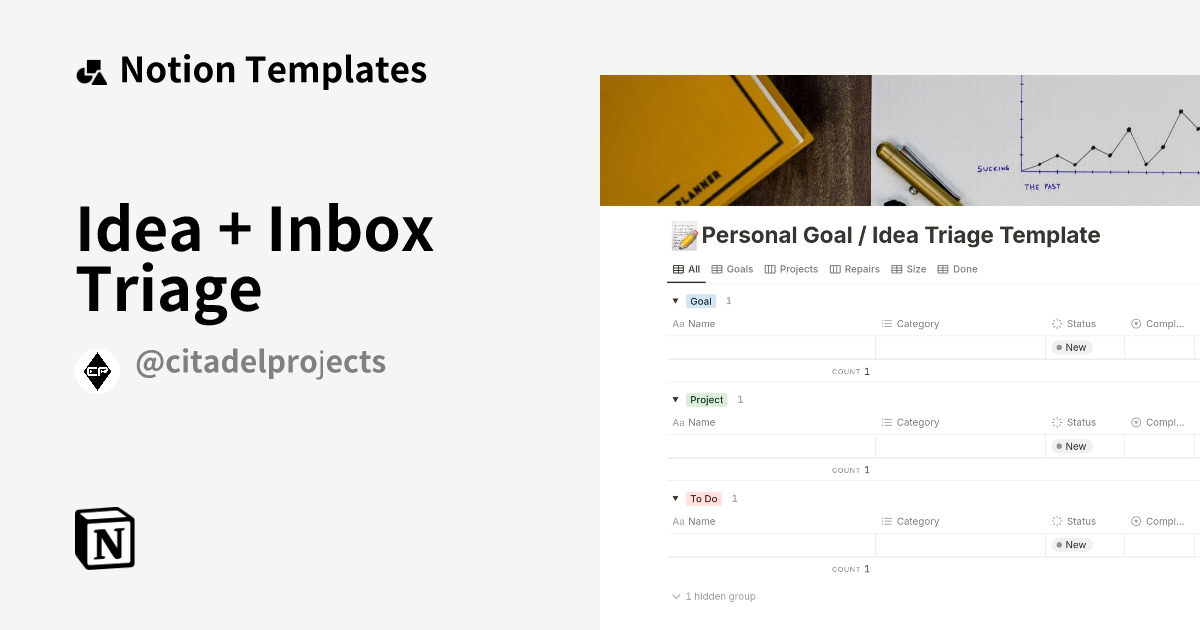Click the @citadelprojects avatar badge

97,370
